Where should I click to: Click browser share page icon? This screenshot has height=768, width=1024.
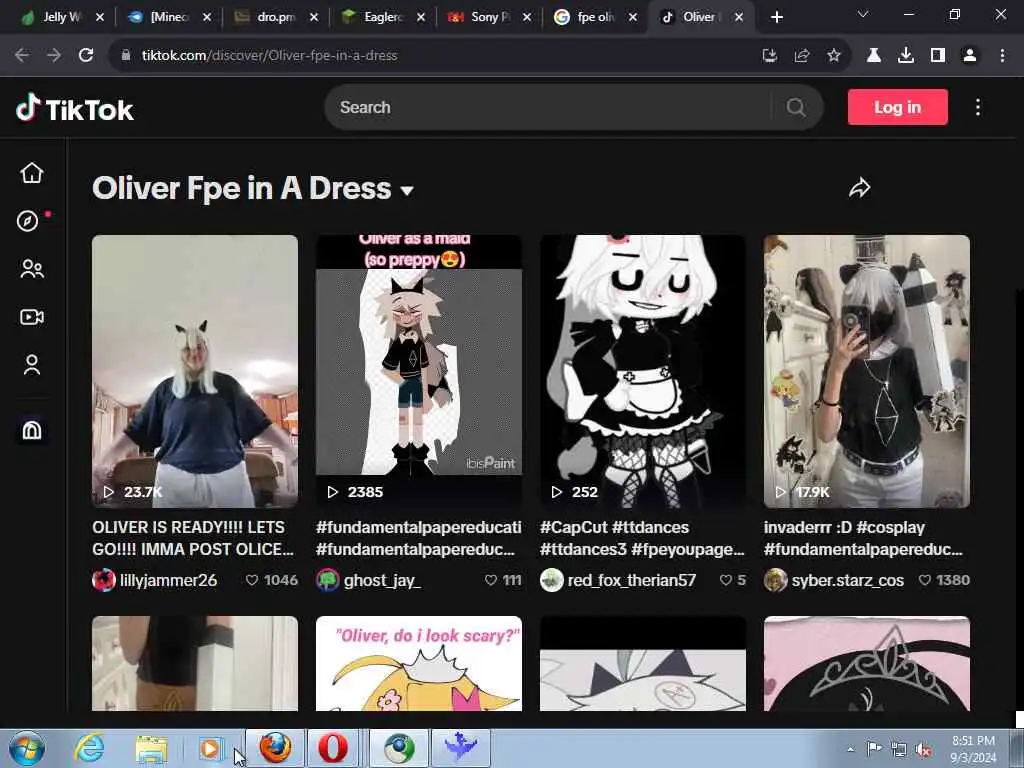[x=802, y=56]
